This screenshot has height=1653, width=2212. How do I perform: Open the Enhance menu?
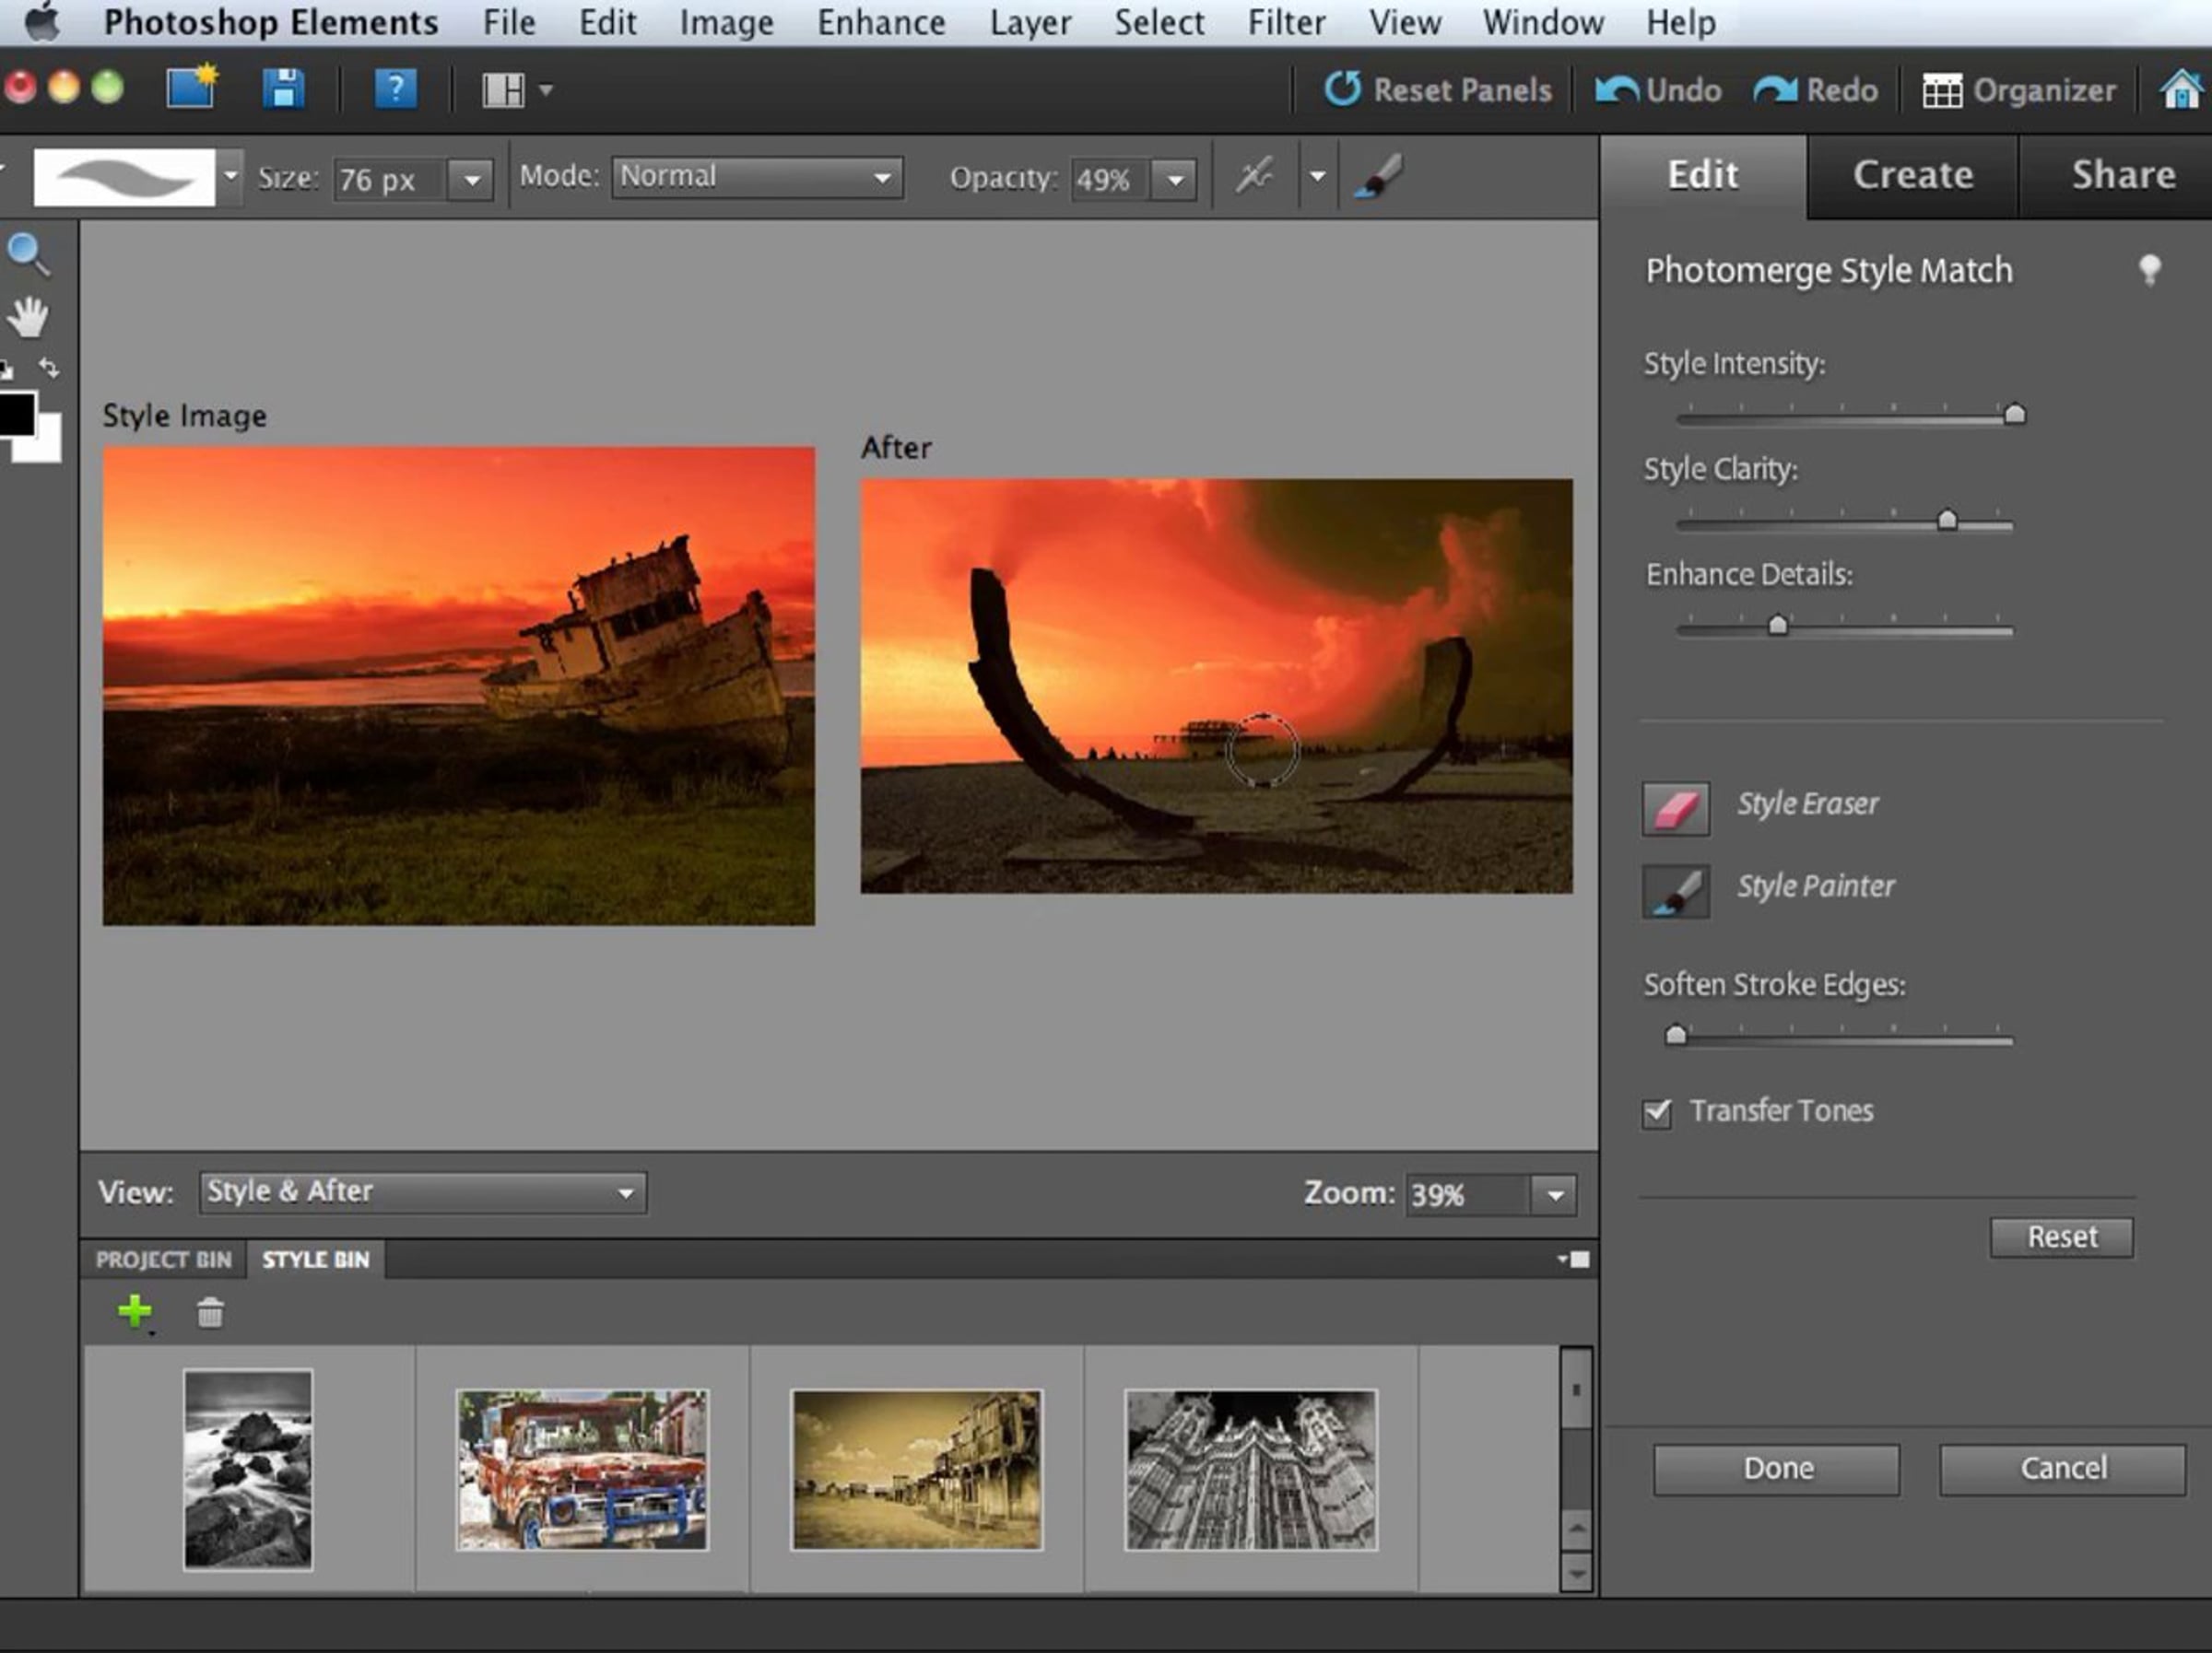tap(880, 22)
